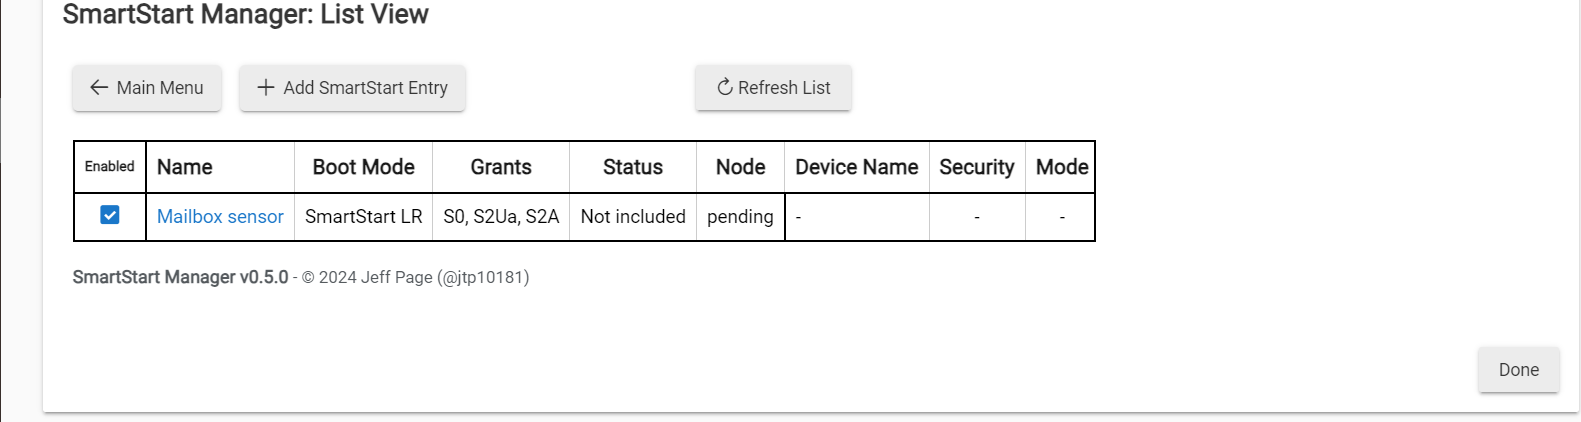Click the Enabled column header
The width and height of the screenshot is (1581, 422).
[x=110, y=167]
